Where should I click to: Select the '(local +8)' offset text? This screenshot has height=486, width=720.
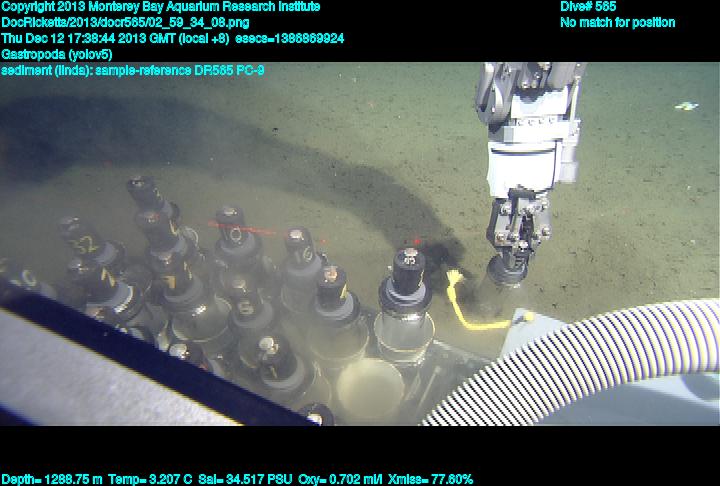[204, 38]
